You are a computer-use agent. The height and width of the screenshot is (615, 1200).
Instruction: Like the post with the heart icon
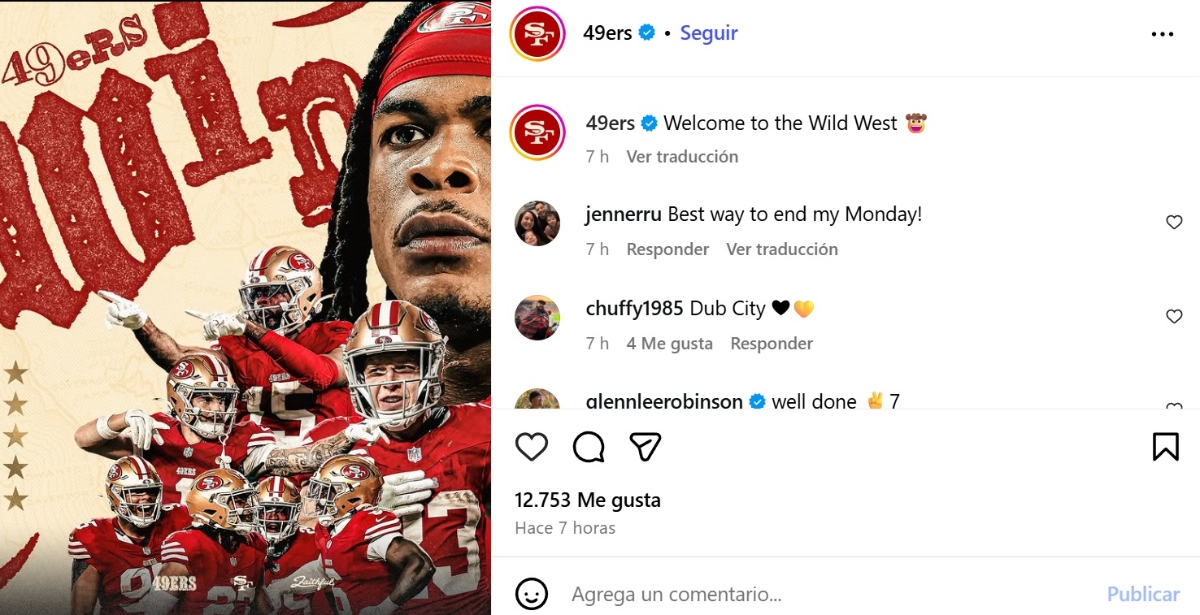[531, 446]
